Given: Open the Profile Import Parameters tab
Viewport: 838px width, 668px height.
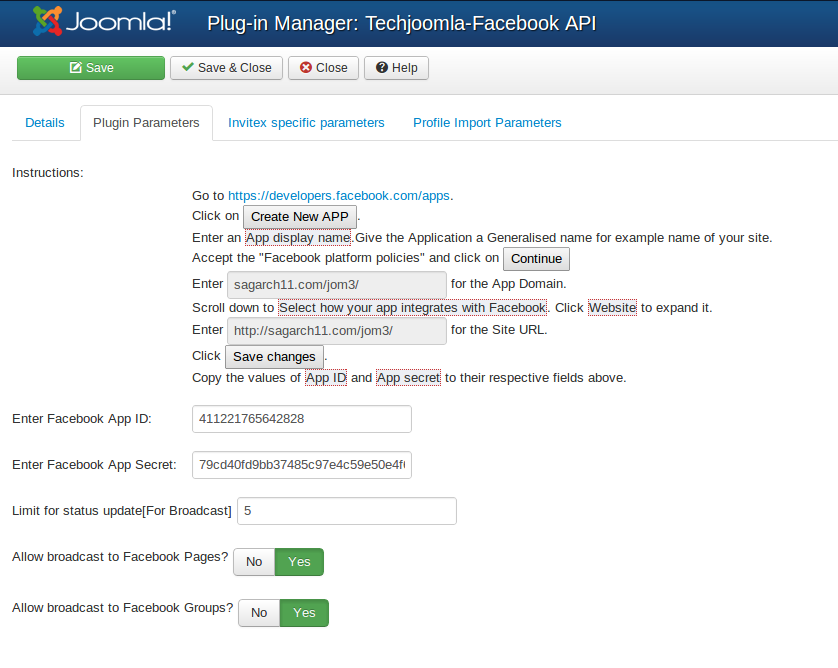Looking at the screenshot, I should (x=487, y=122).
